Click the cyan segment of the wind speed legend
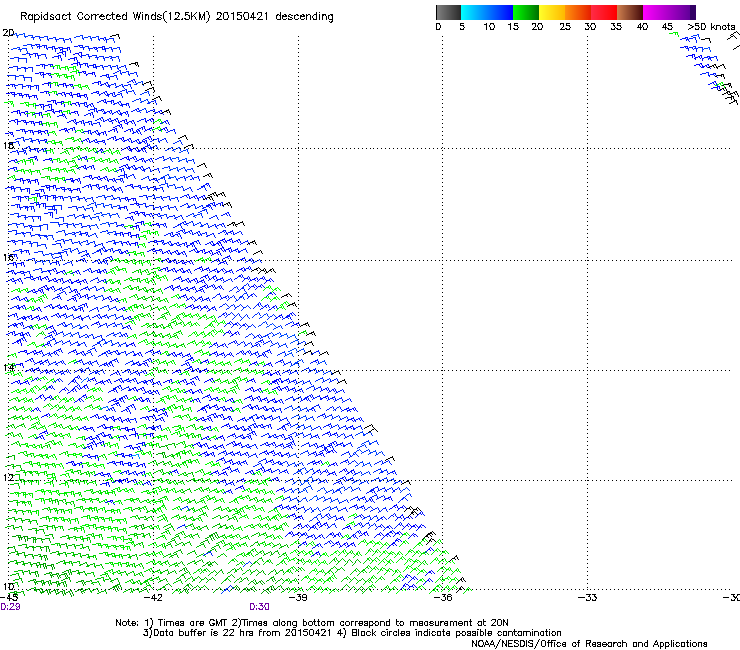Viewport: 740px width, 650px height. click(474, 12)
